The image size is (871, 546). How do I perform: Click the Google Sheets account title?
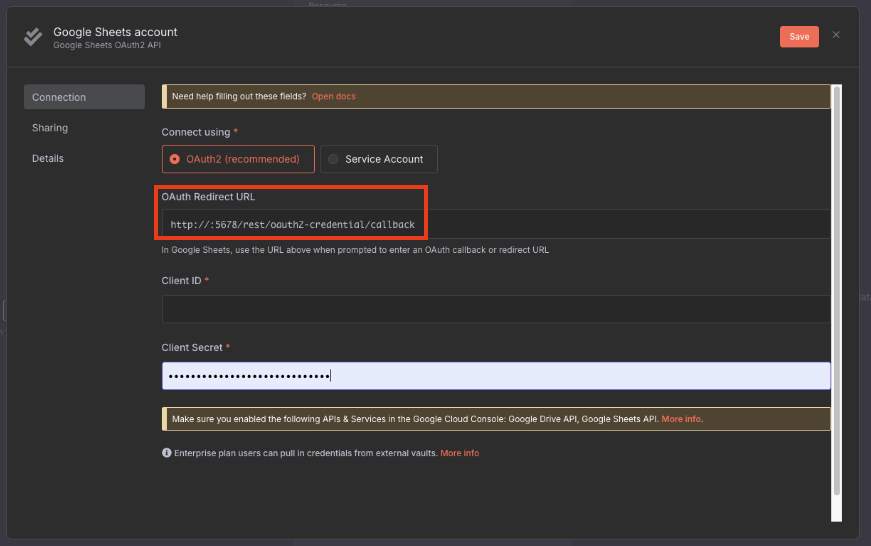coord(115,32)
